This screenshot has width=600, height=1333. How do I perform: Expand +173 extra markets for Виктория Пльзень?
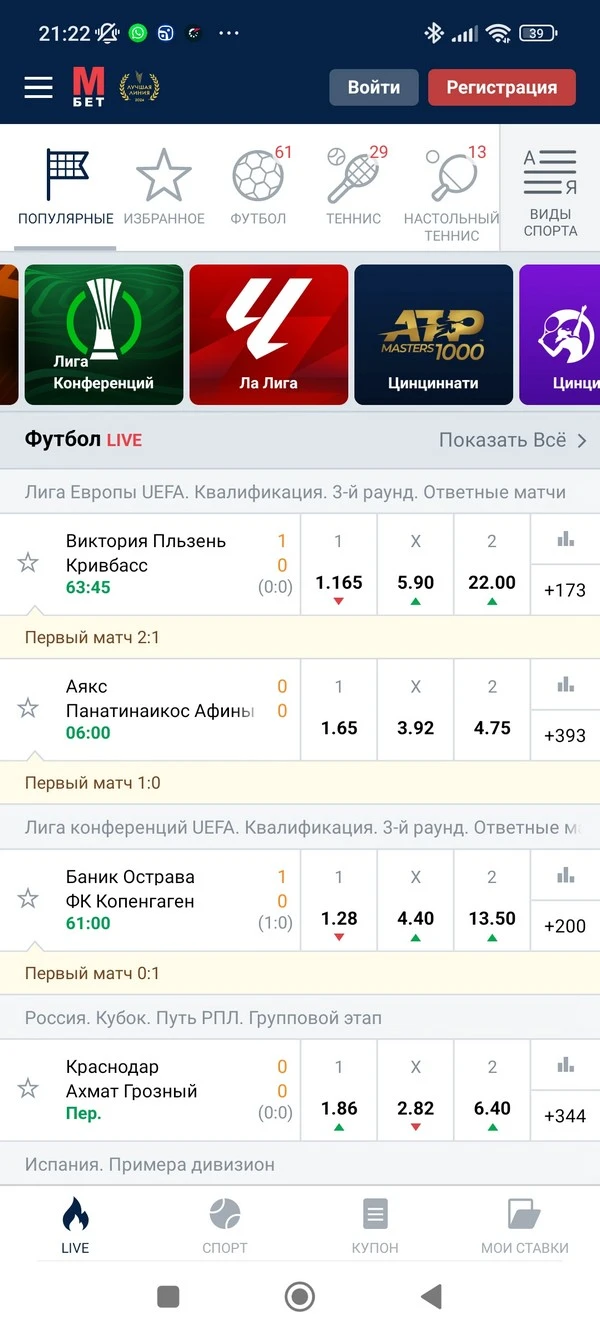coord(565,590)
